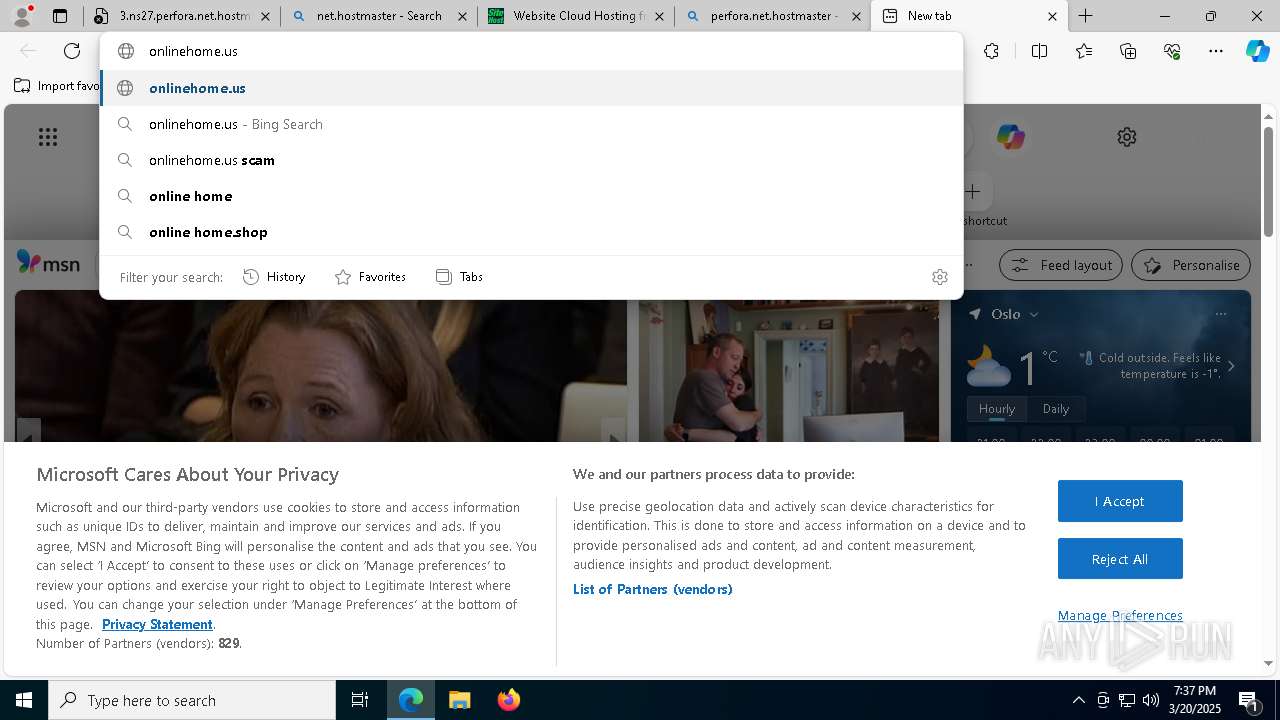Switch weather to Hourly view
This screenshot has width=1280, height=720.
pos(997,409)
